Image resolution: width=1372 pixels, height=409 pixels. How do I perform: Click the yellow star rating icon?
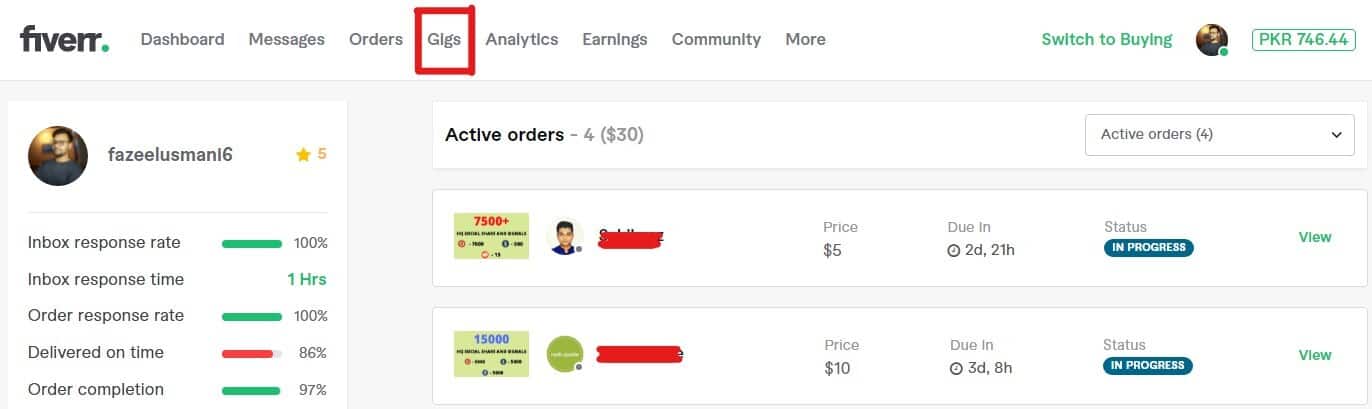[x=303, y=155]
